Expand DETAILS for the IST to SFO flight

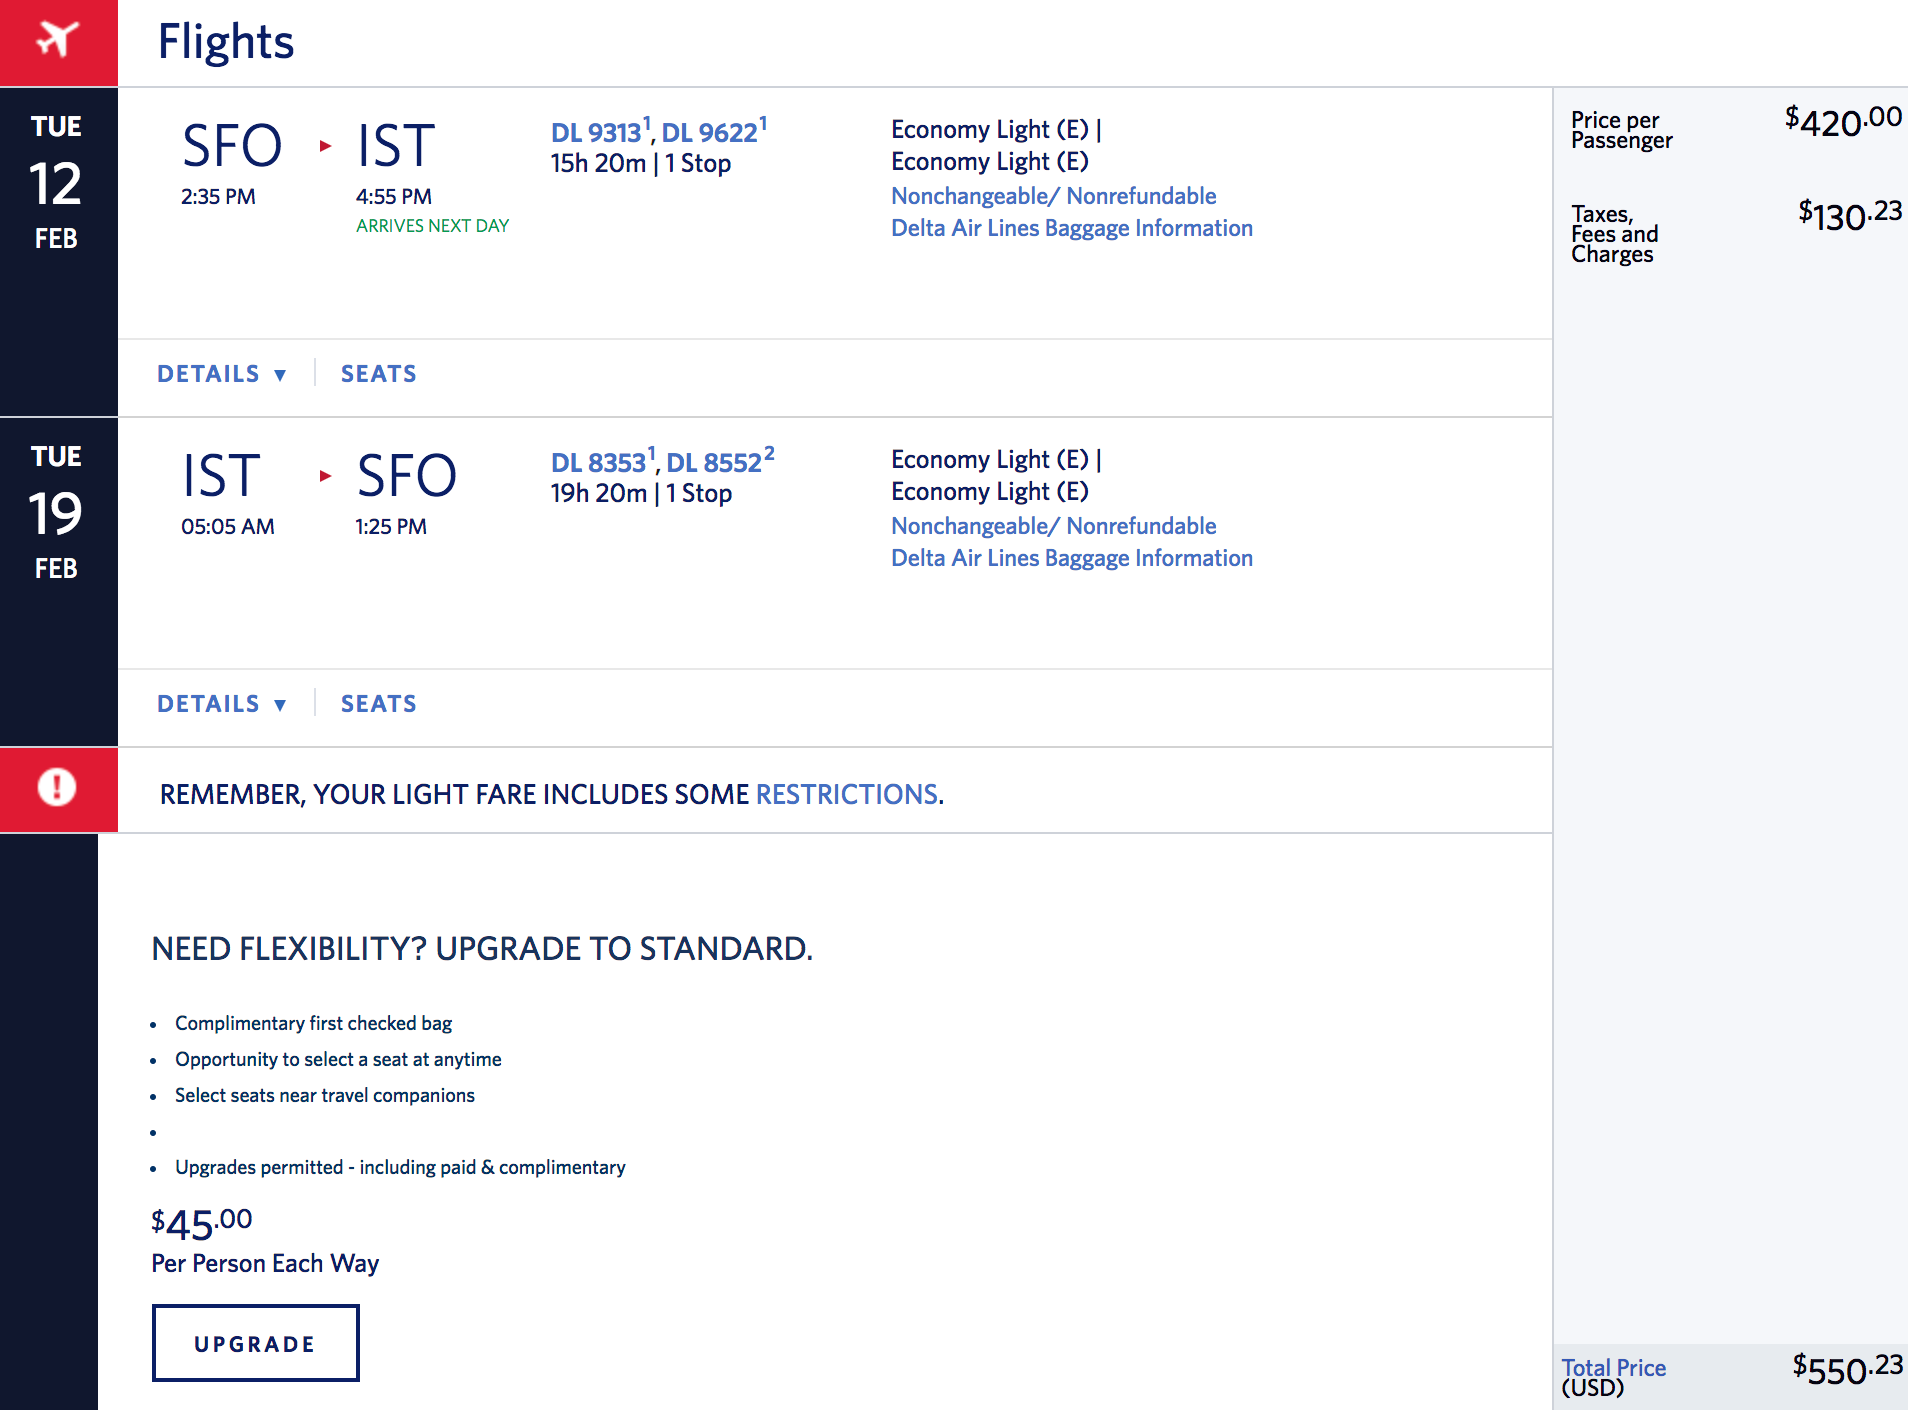[222, 704]
